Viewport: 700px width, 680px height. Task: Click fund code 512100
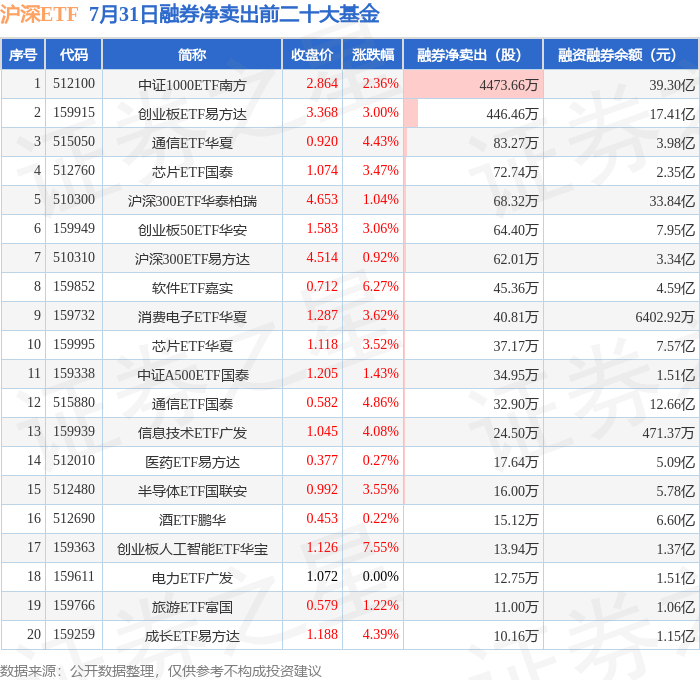tap(74, 83)
